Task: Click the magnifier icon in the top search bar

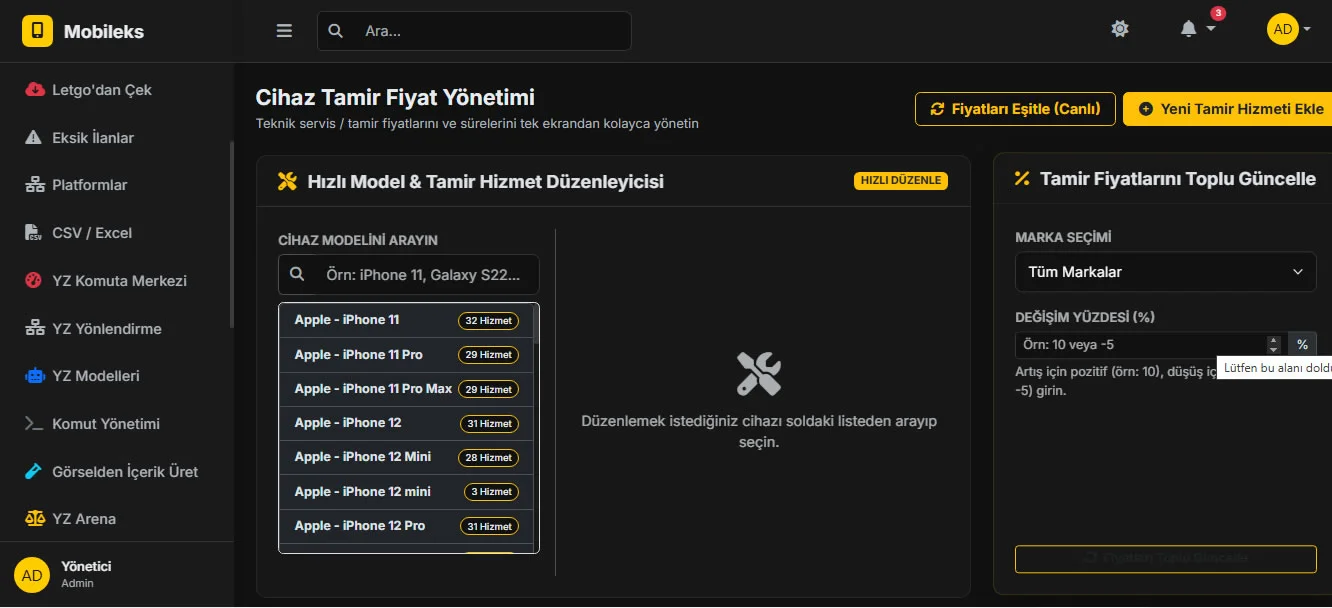Action: coord(336,31)
